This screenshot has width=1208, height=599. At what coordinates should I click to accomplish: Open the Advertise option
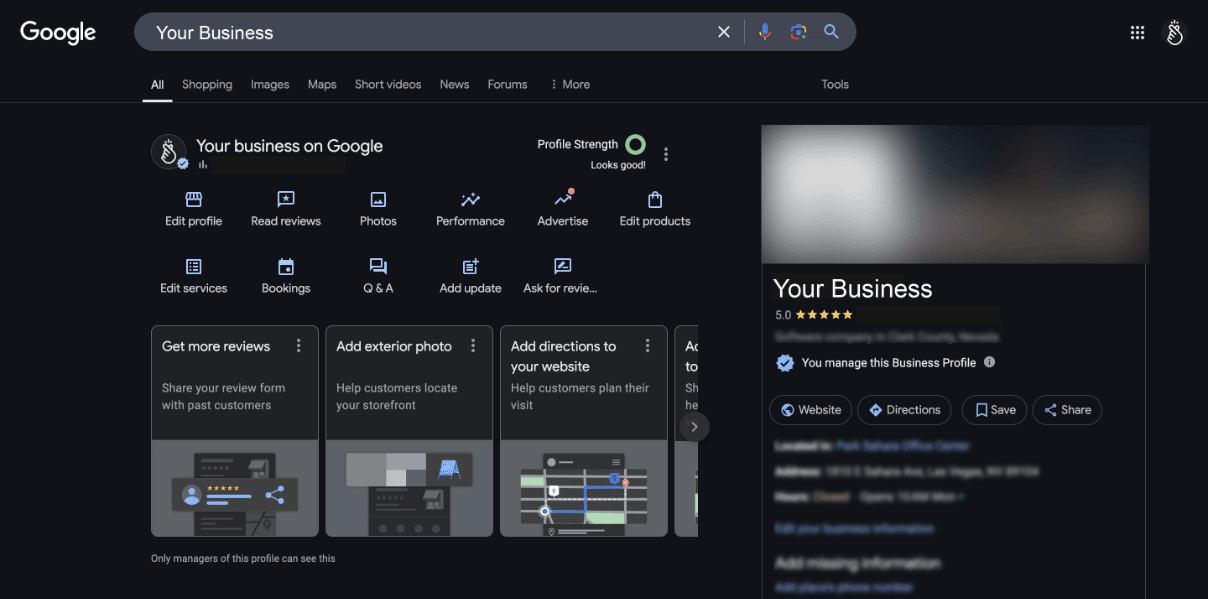tap(563, 209)
